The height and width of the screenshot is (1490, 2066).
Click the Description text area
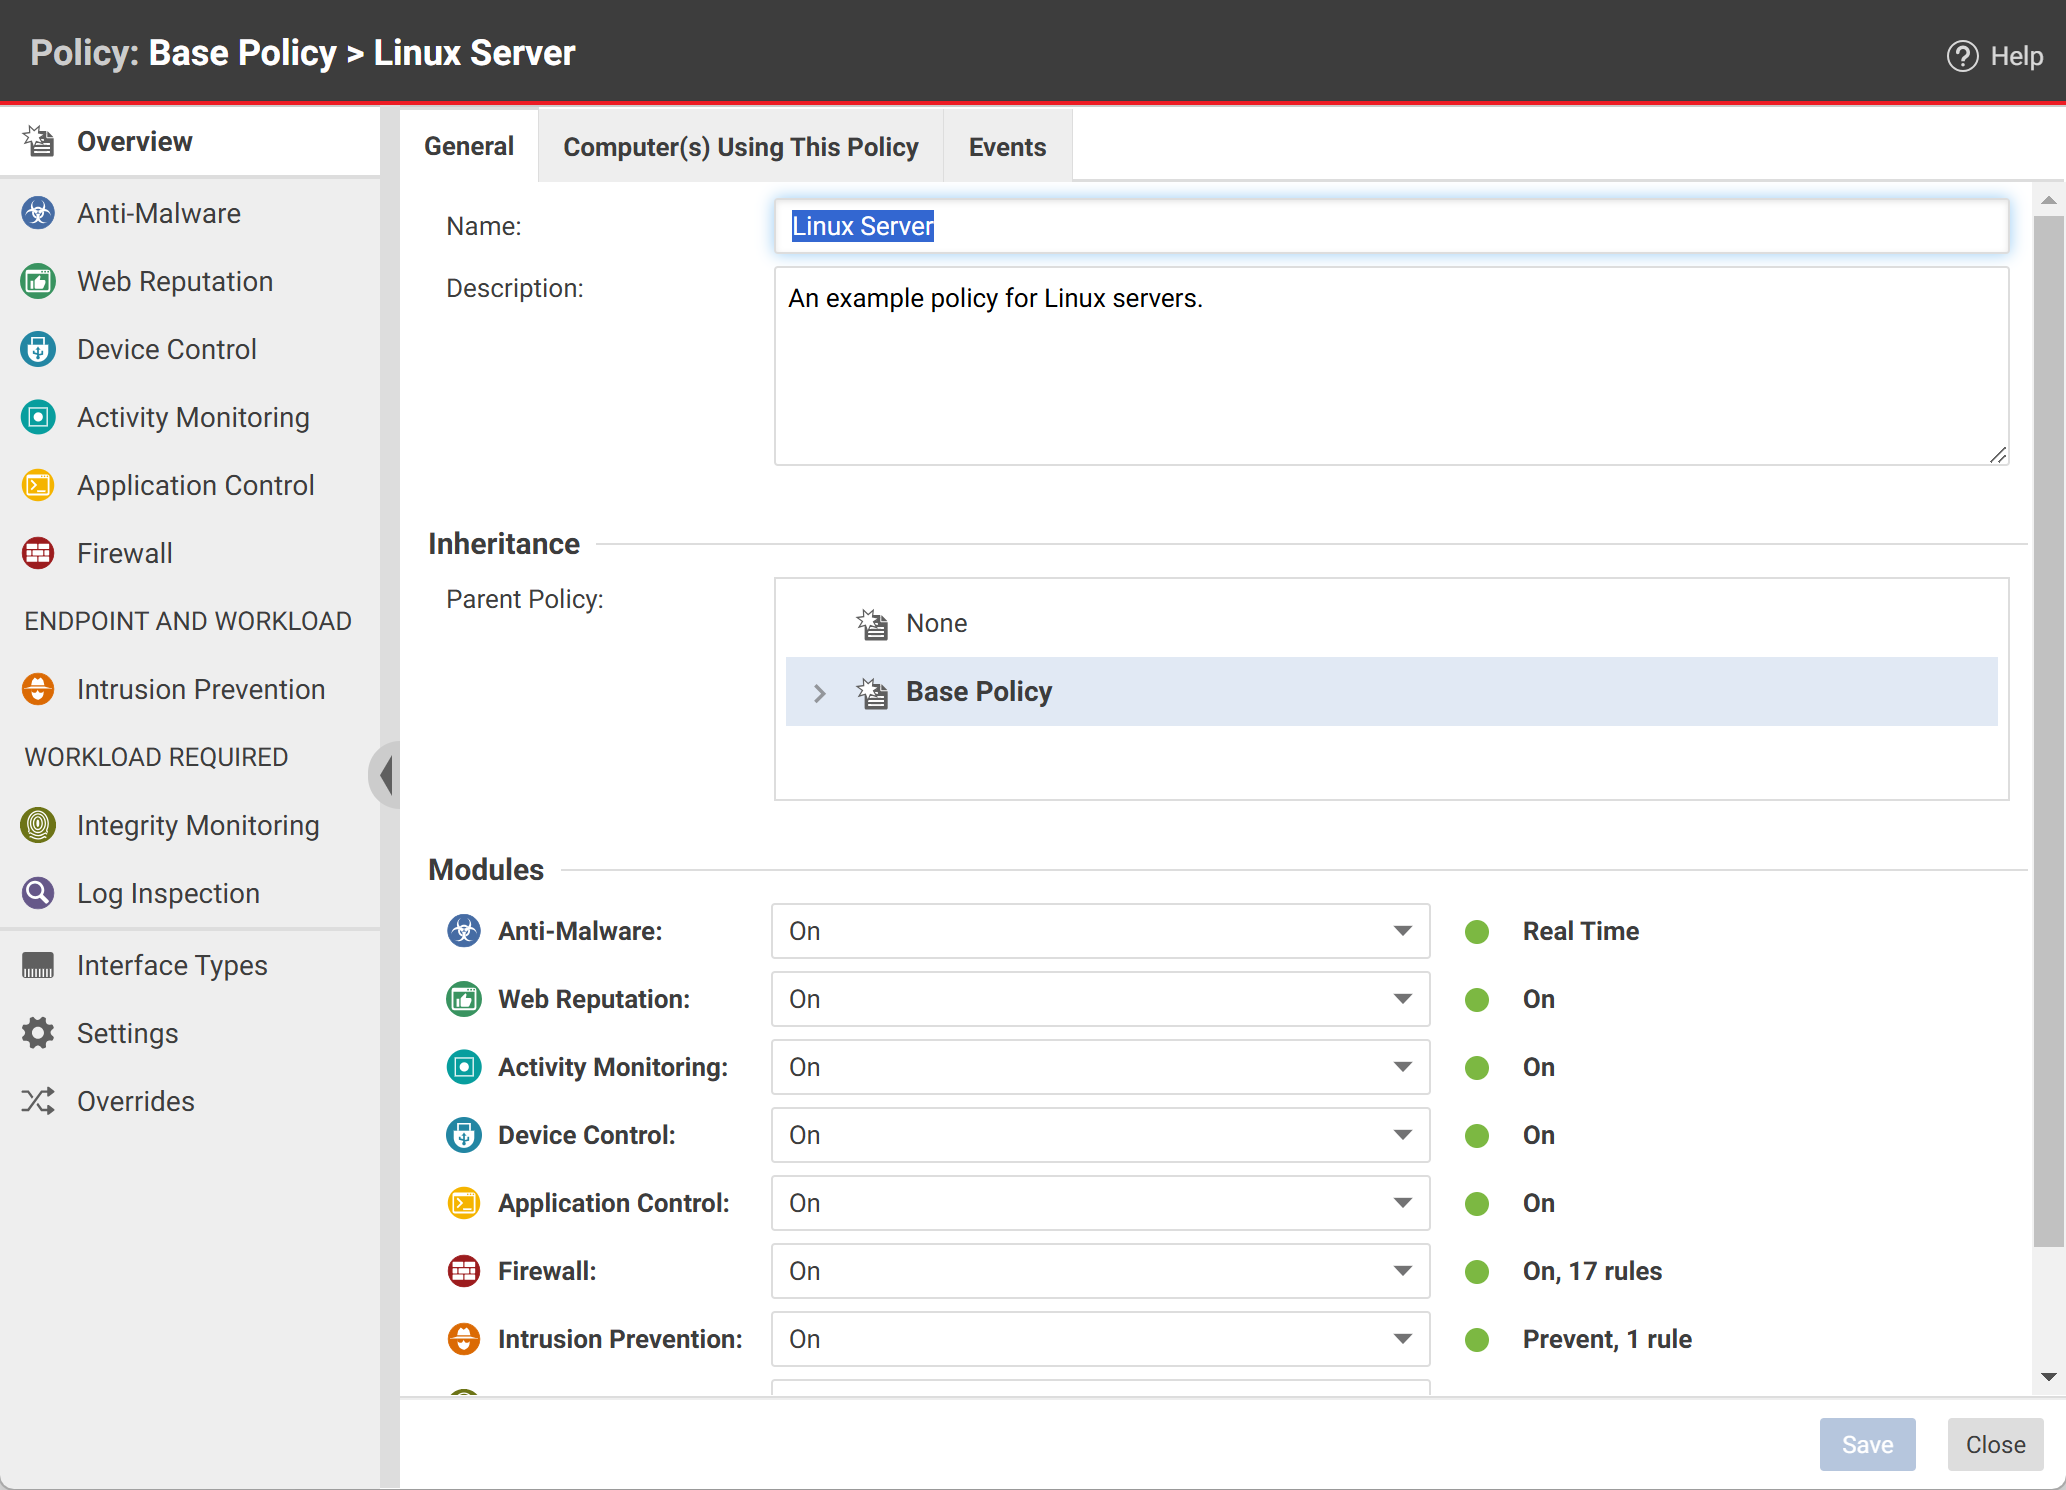pos(1391,366)
